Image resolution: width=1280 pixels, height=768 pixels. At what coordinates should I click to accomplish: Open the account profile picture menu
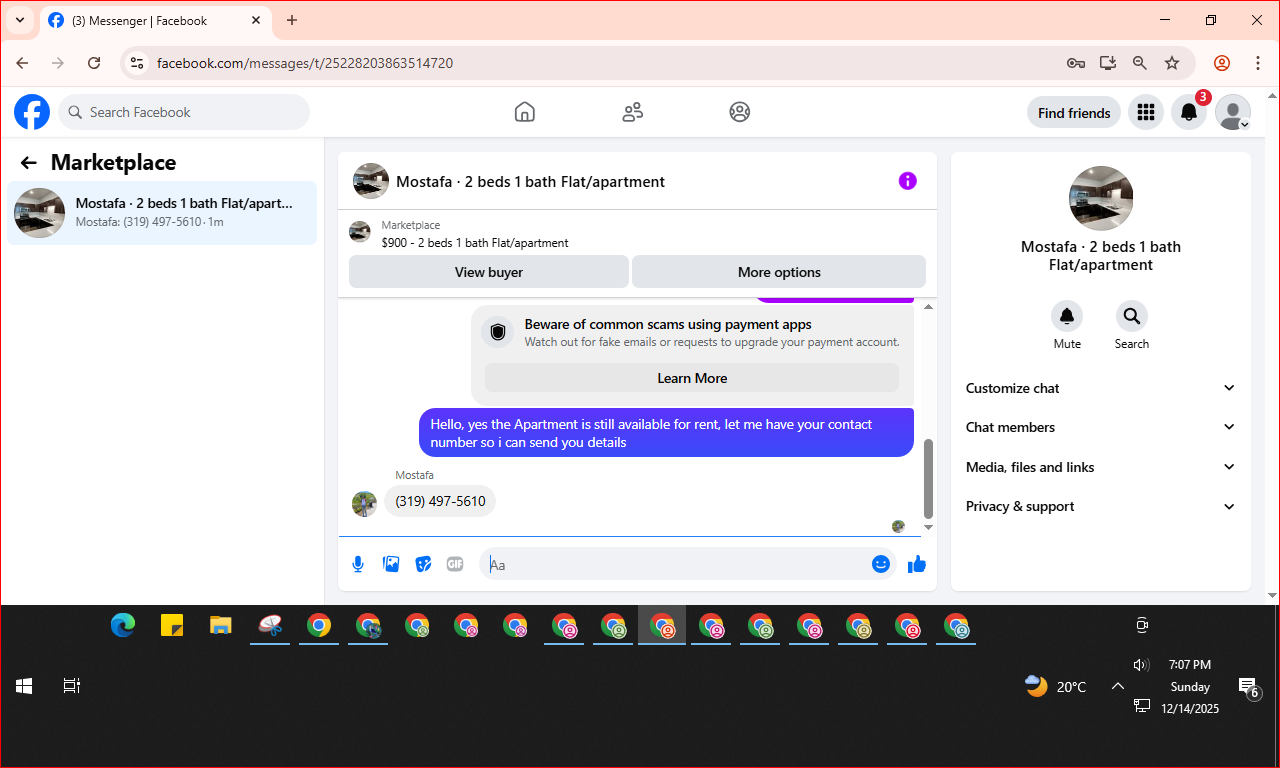pyautogui.click(x=1233, y=113)
